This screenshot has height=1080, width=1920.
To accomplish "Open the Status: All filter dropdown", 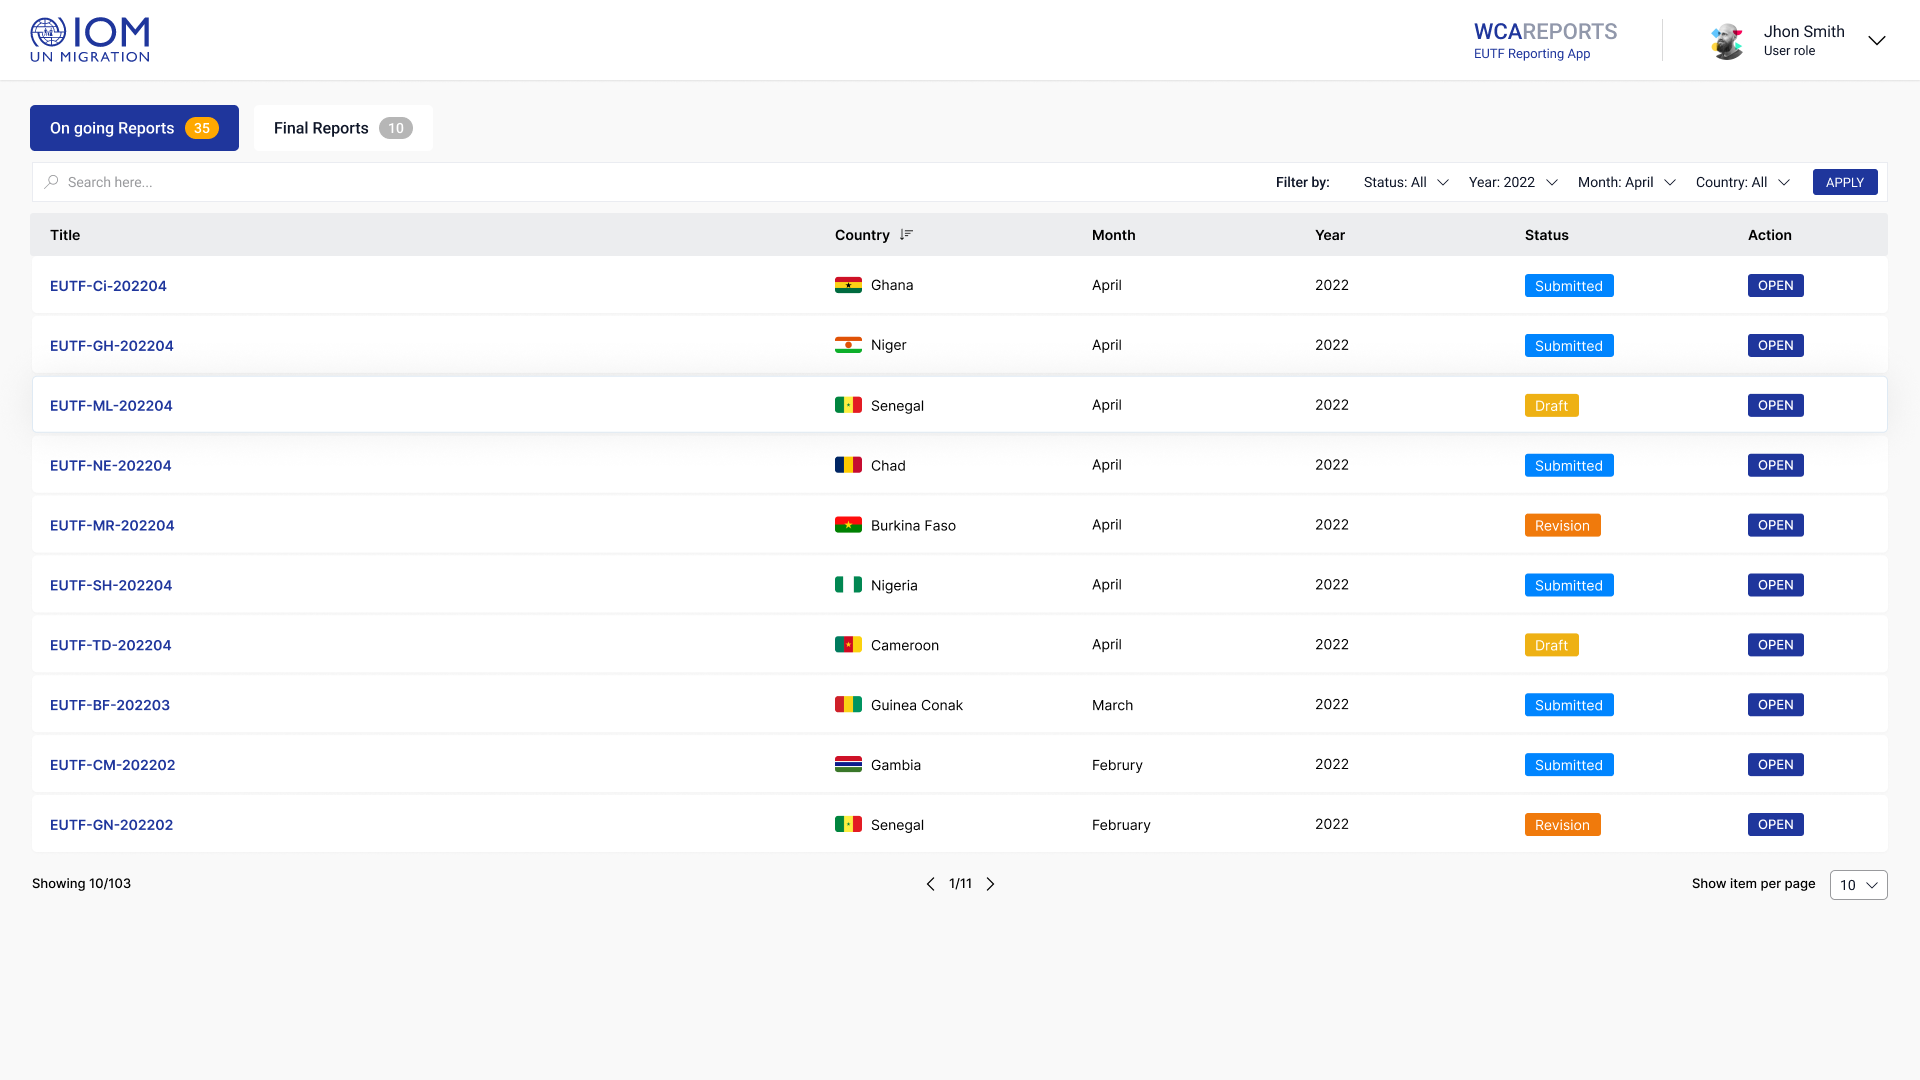I will [x=1406, y=182].
